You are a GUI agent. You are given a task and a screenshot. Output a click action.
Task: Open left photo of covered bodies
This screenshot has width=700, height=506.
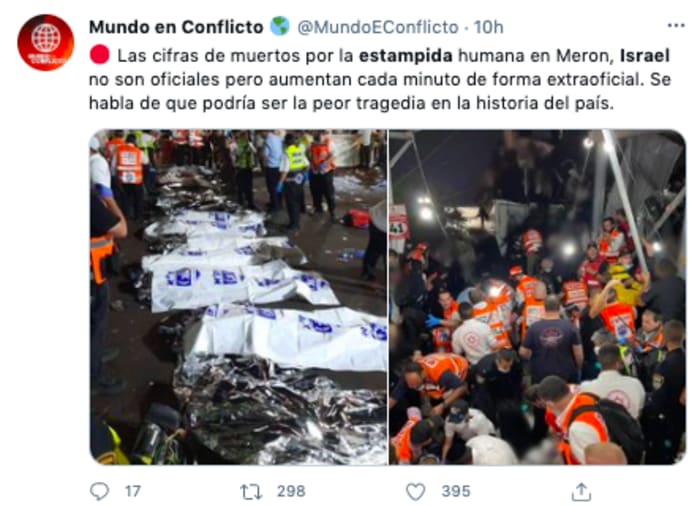(x=238, y=297)
